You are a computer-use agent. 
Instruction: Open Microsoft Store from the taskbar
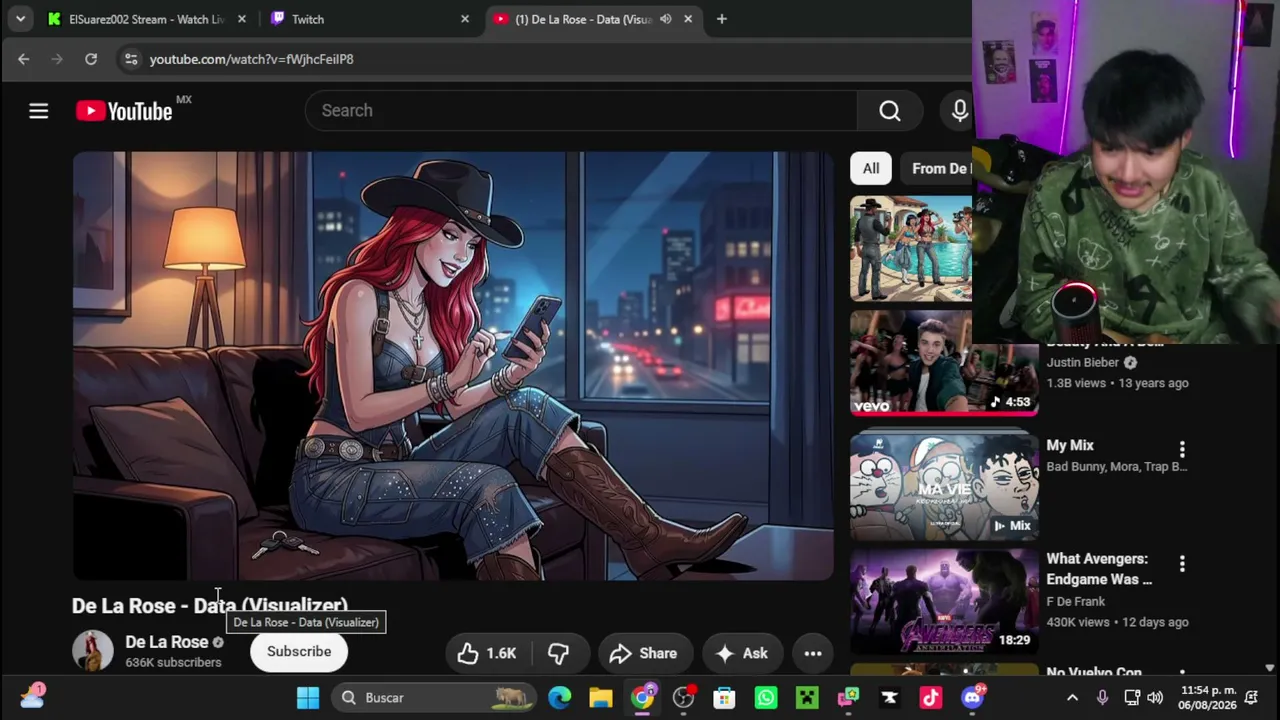[x=724, y=697]
